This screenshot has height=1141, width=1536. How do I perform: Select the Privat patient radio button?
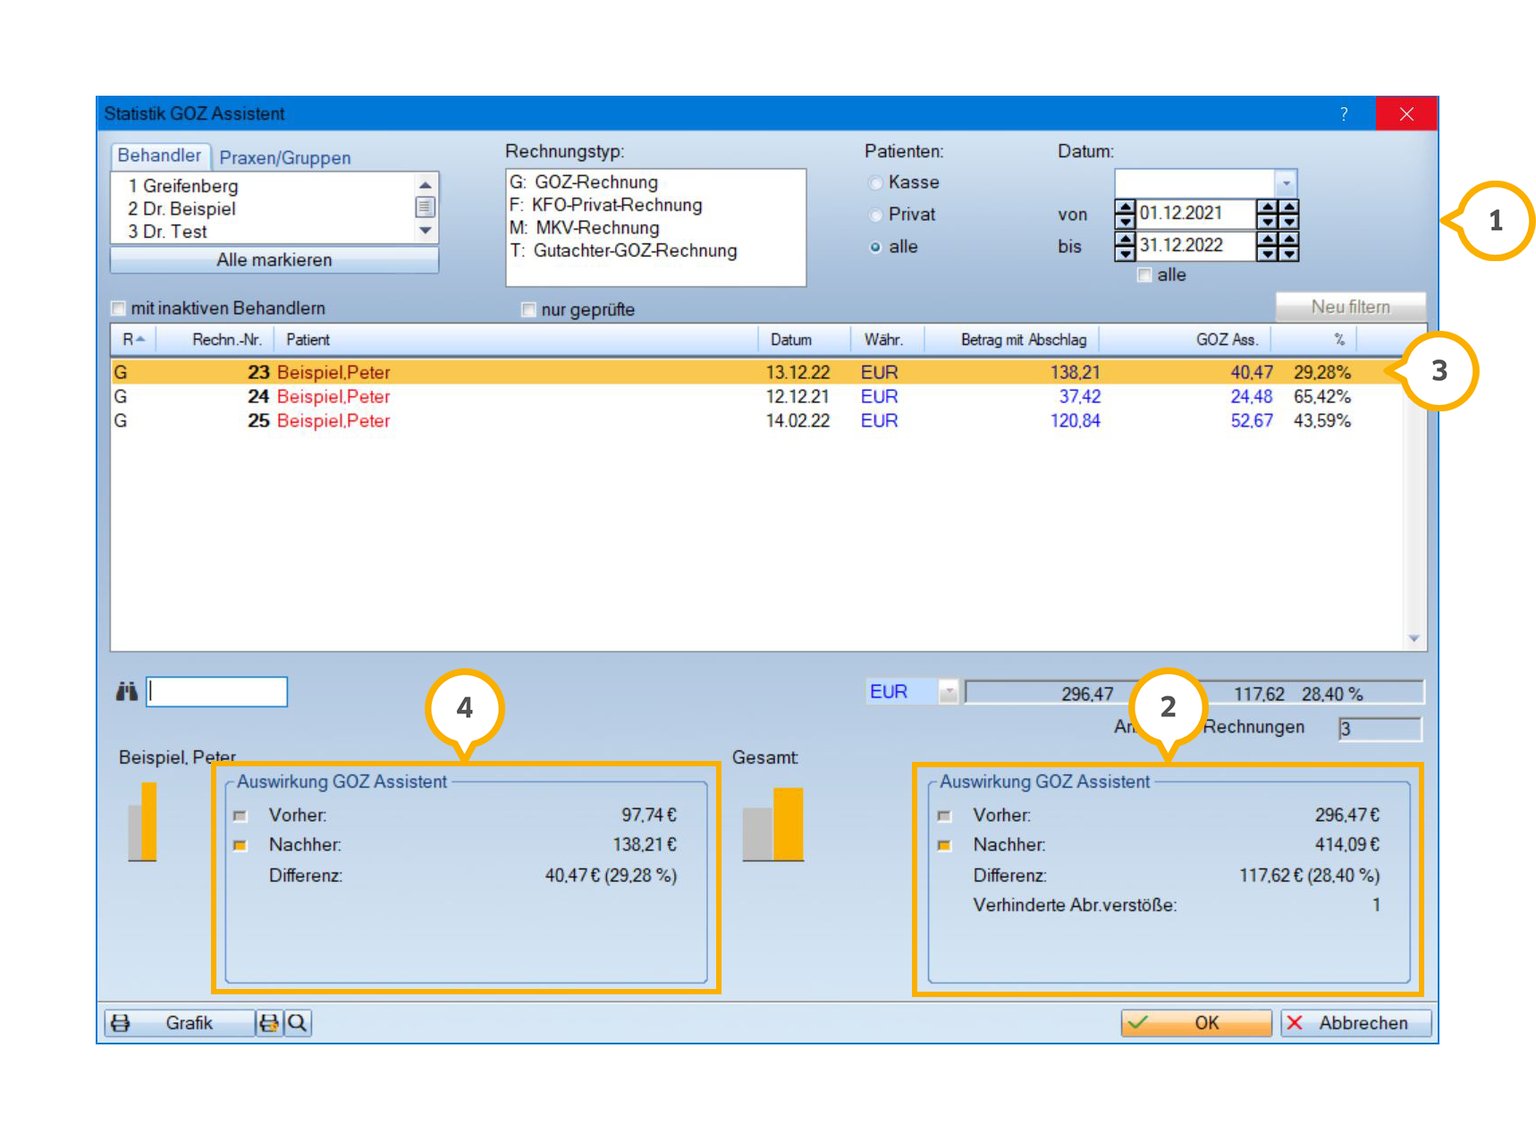876,215
